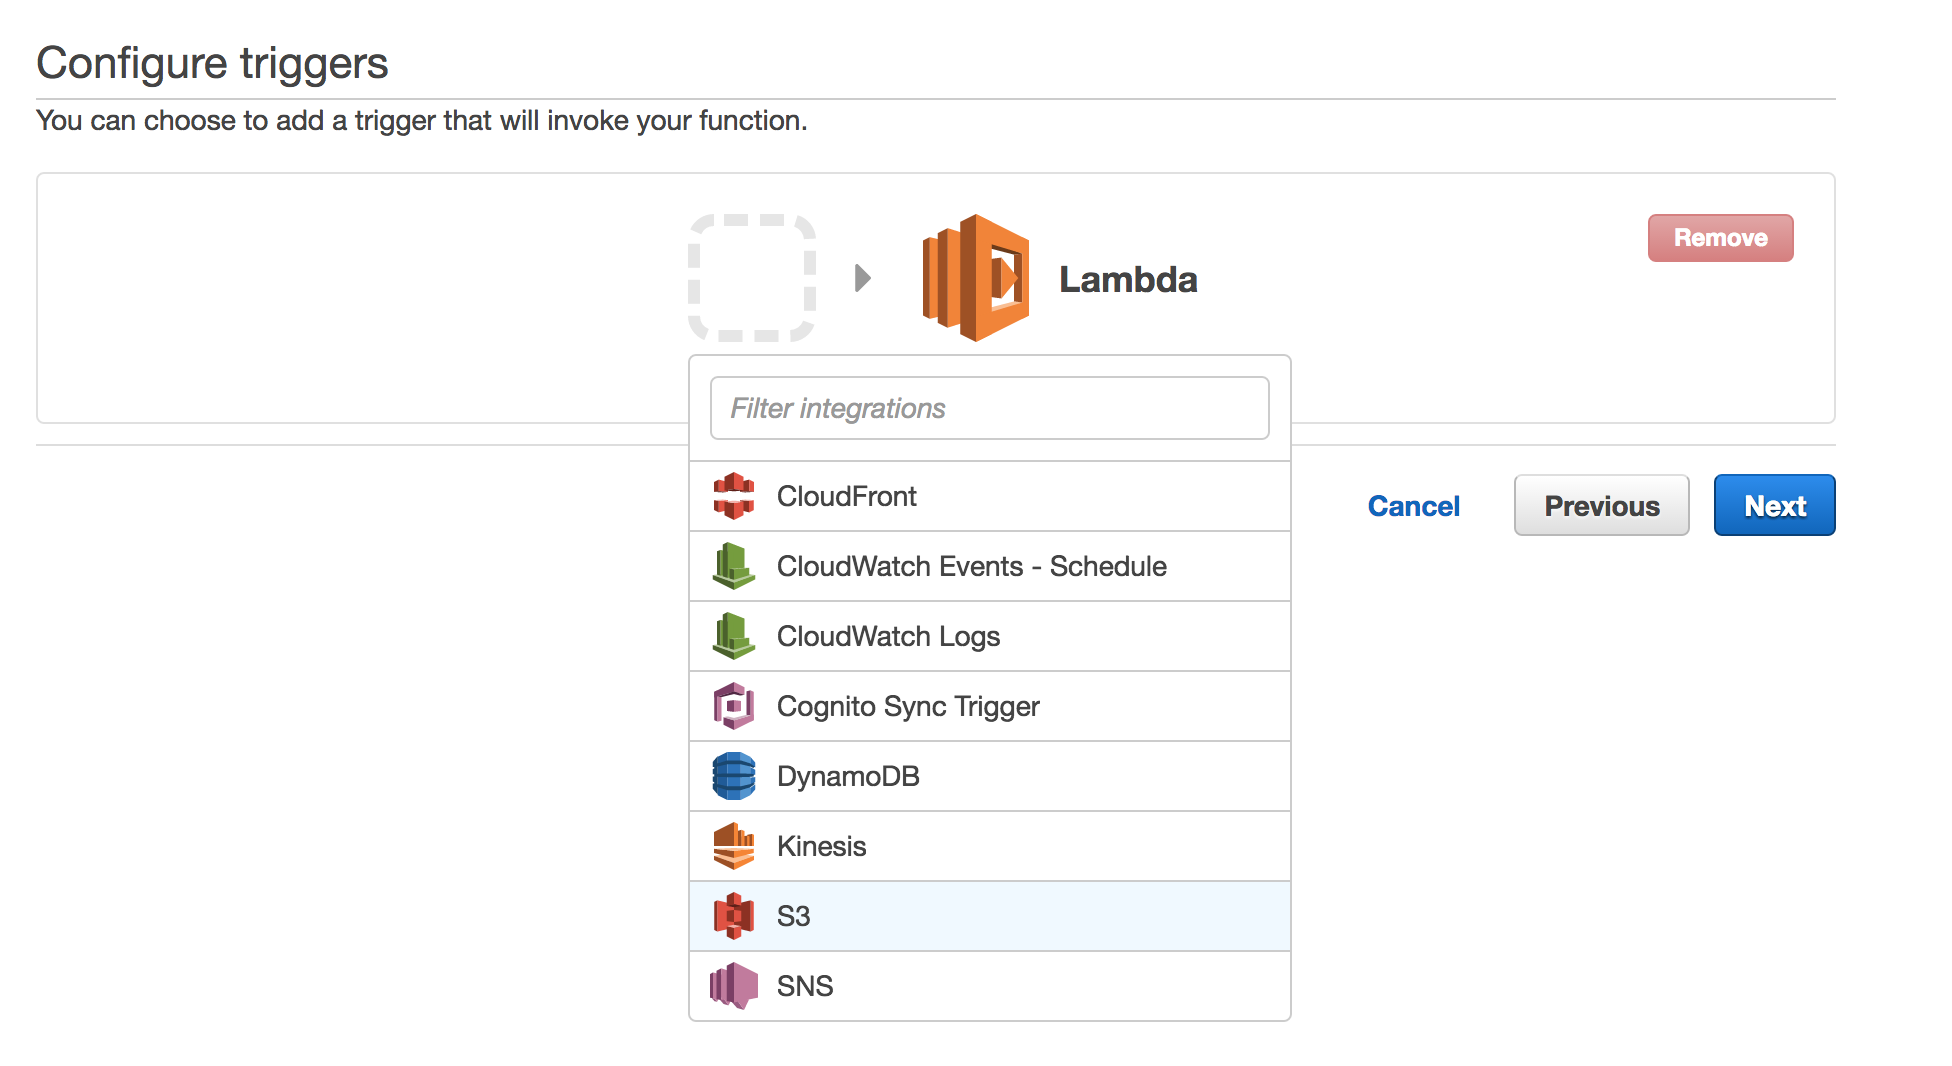
Task: Select the DynamoDB service icon
Action: 733,776
